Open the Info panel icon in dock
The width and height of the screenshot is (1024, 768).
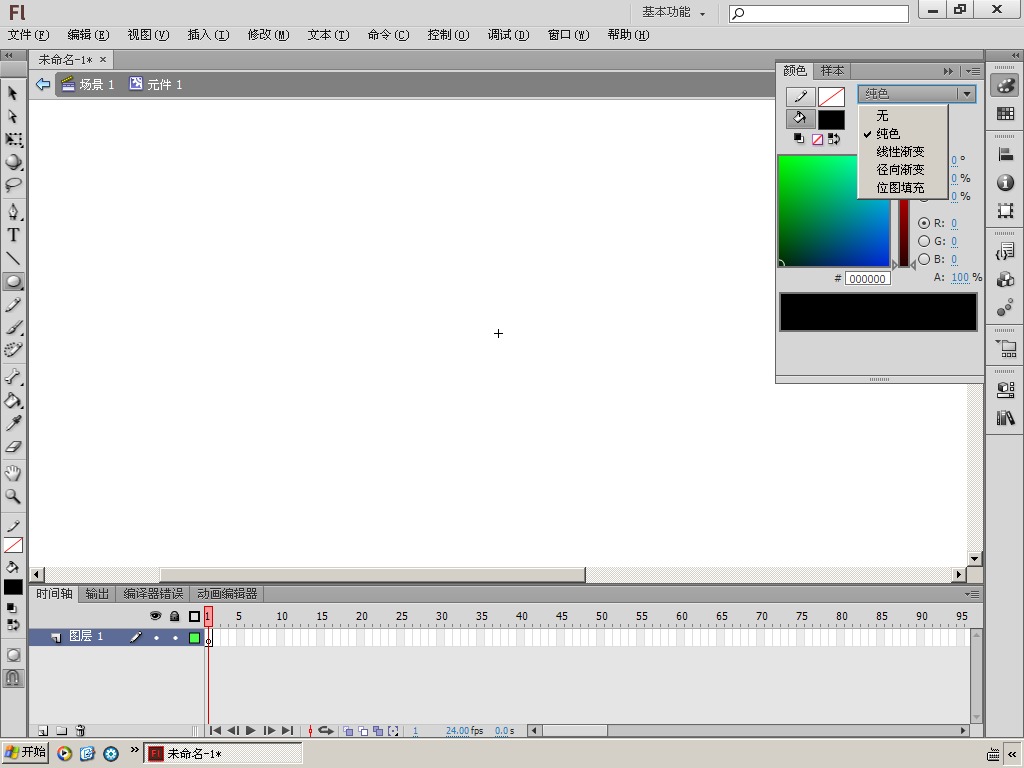tap(1005, 182)
